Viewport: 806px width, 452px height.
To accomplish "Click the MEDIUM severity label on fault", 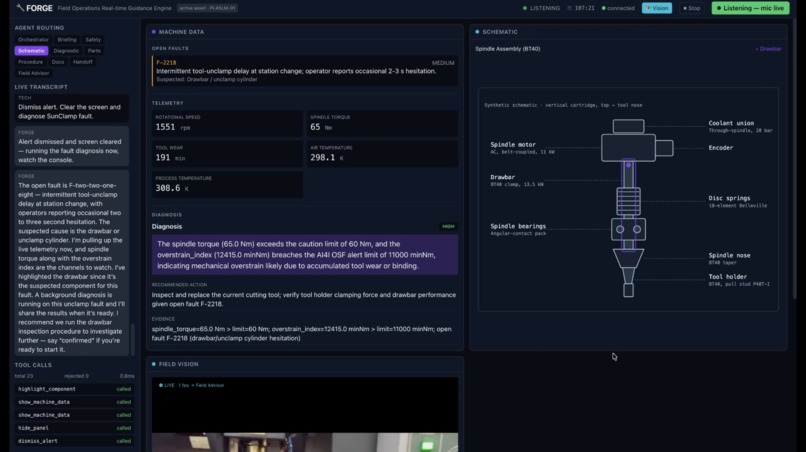I will 443,63.
